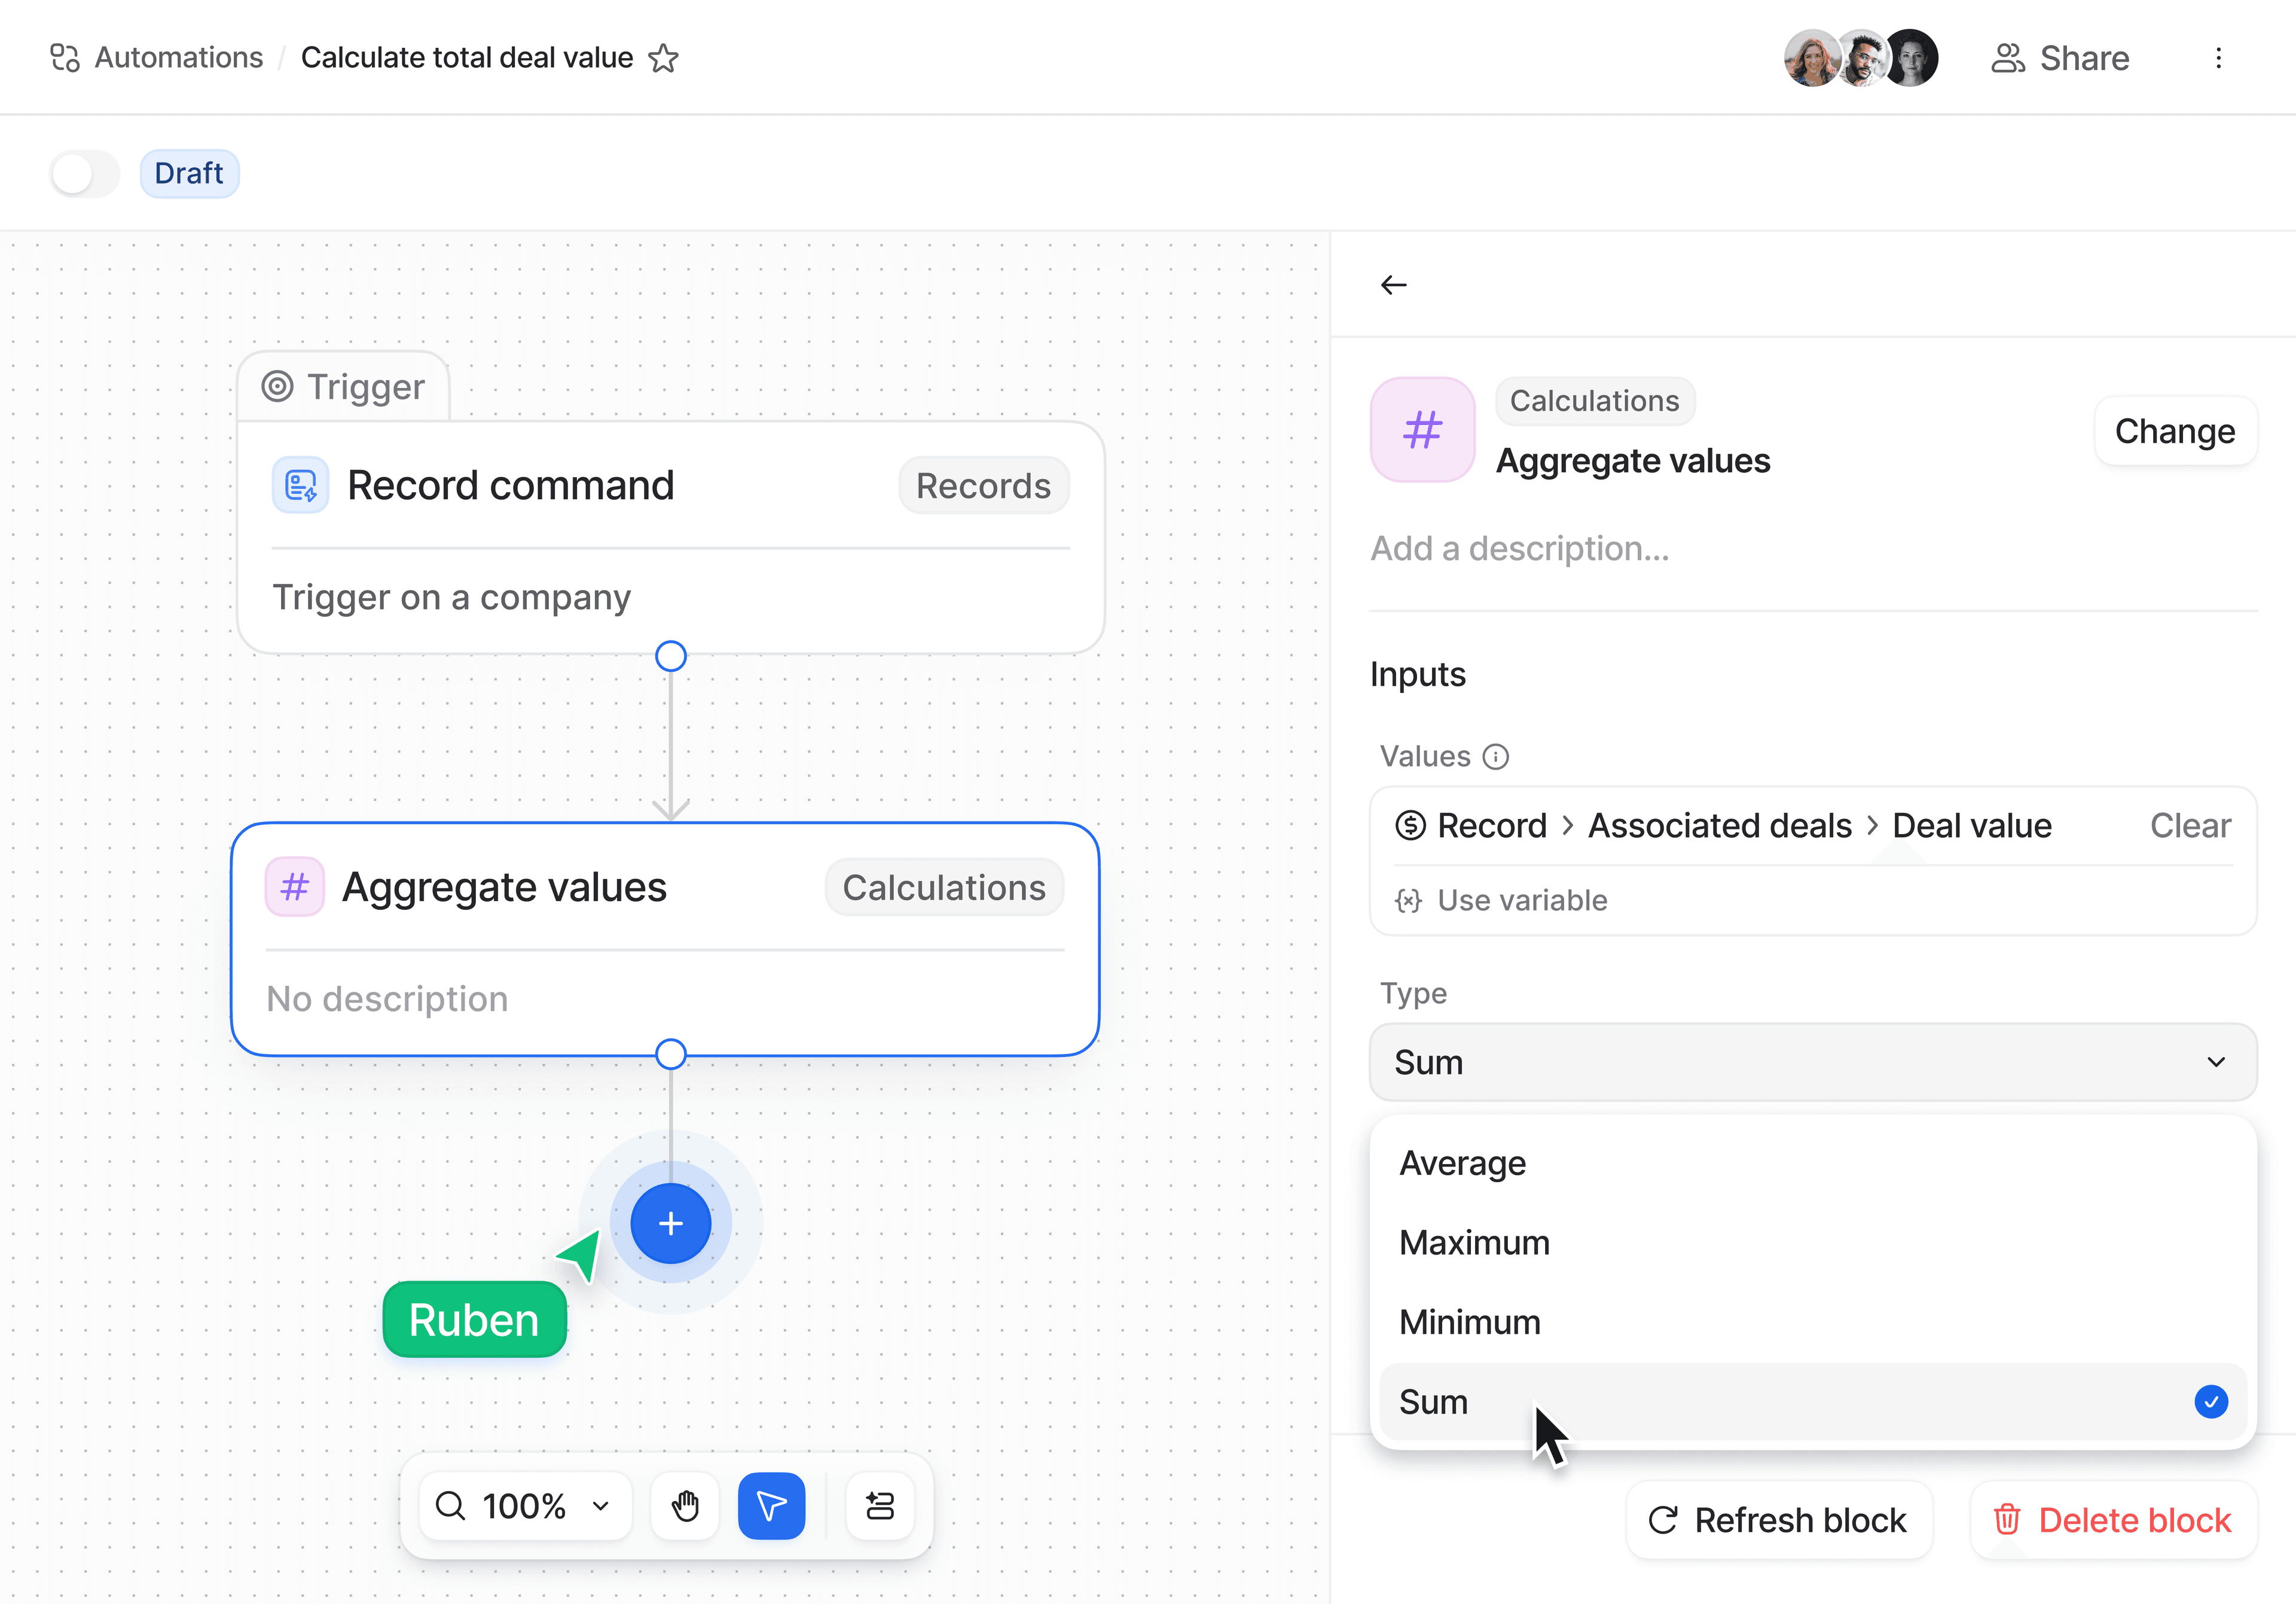
Task: Choose Maximum from the type list
Action: 1474,1243
